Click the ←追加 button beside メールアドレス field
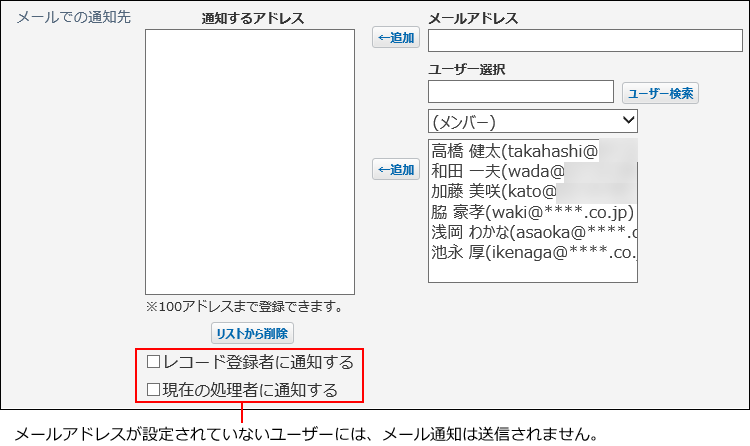This screenshot has width=750, height=446. (396, 37)
